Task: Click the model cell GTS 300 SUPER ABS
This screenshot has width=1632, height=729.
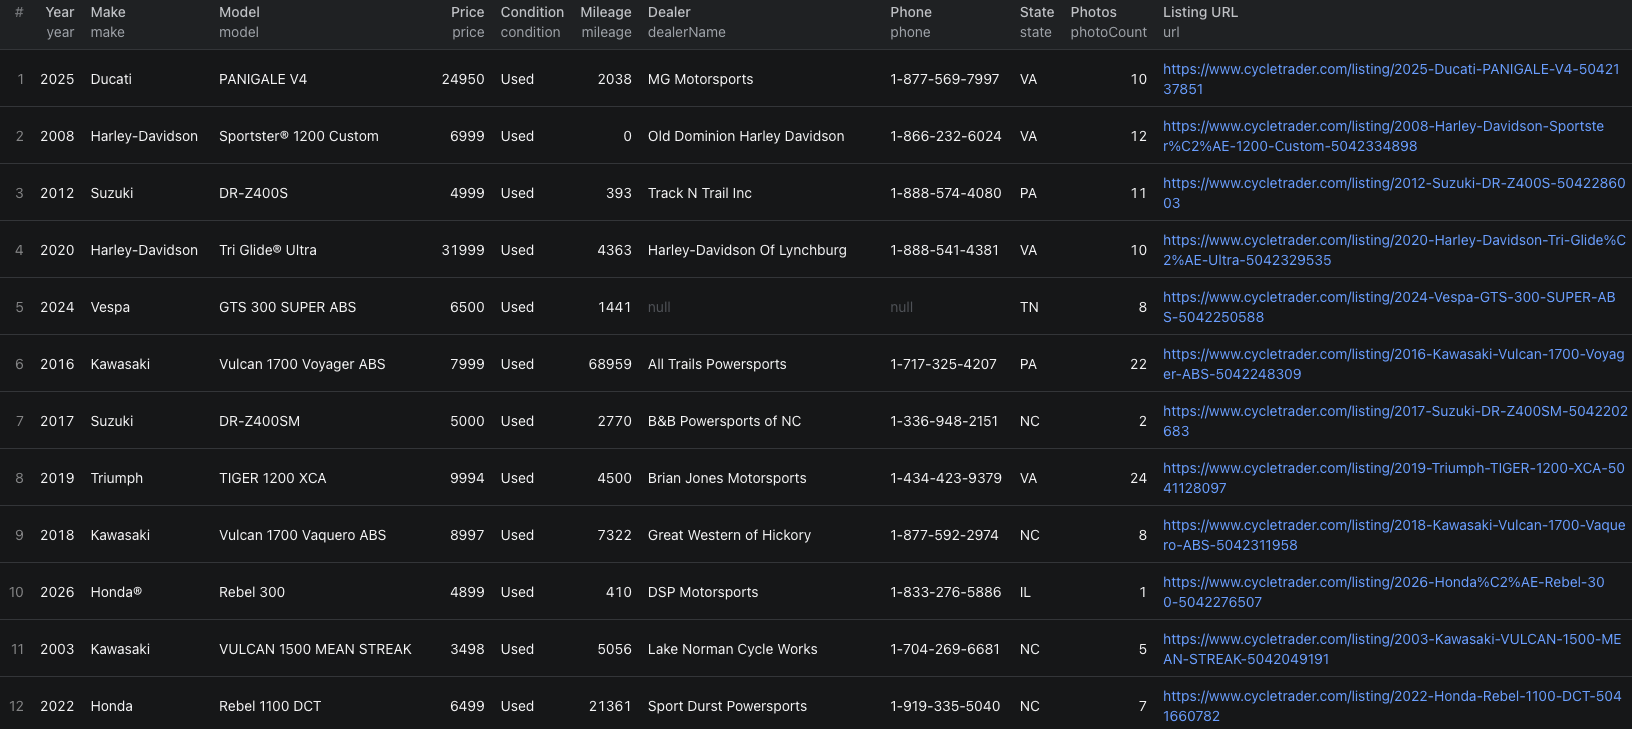Action: pos(287,307)
